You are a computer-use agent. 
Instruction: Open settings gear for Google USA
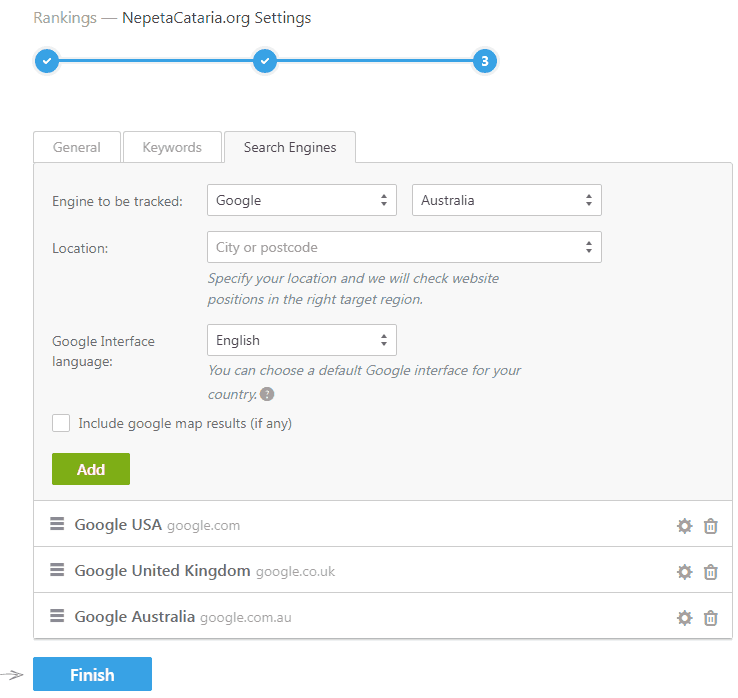point(684,526)
